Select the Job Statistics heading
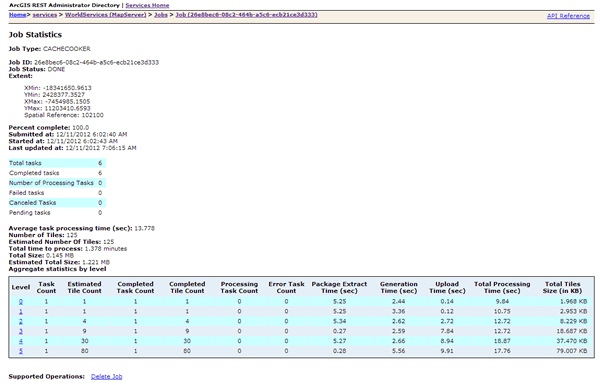This screenshot has height=385, width=600. 35,35
